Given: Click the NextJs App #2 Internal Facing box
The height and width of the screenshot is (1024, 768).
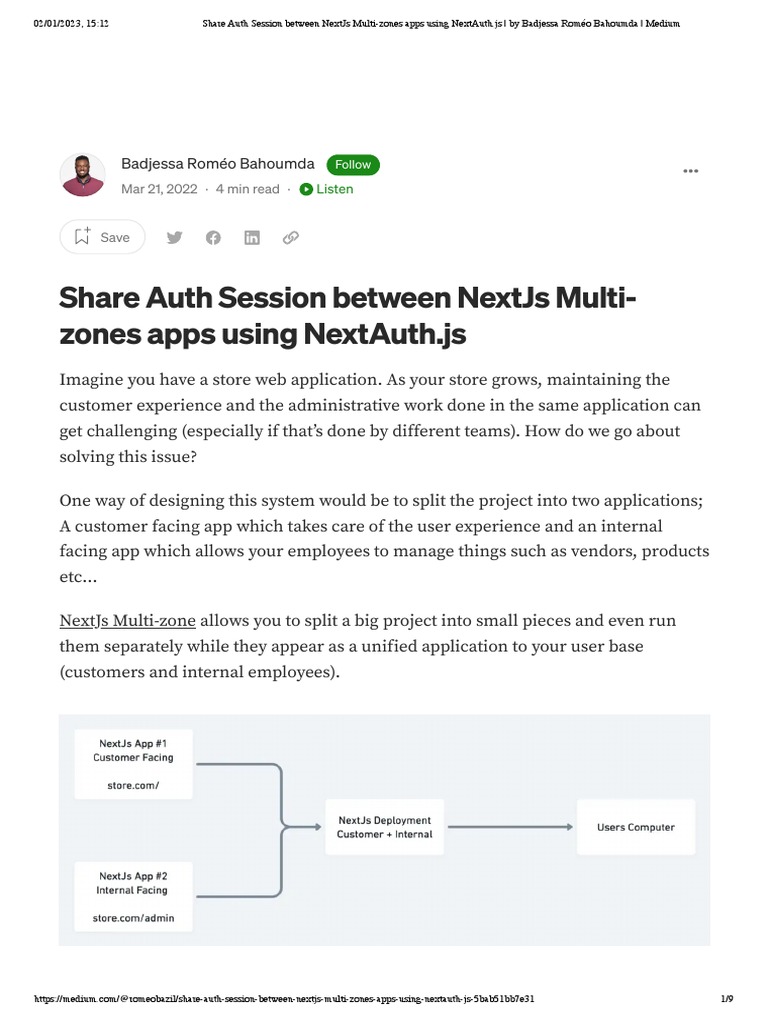Looking at the screenshot, I should pyautogui.click(x=133, y=897).
